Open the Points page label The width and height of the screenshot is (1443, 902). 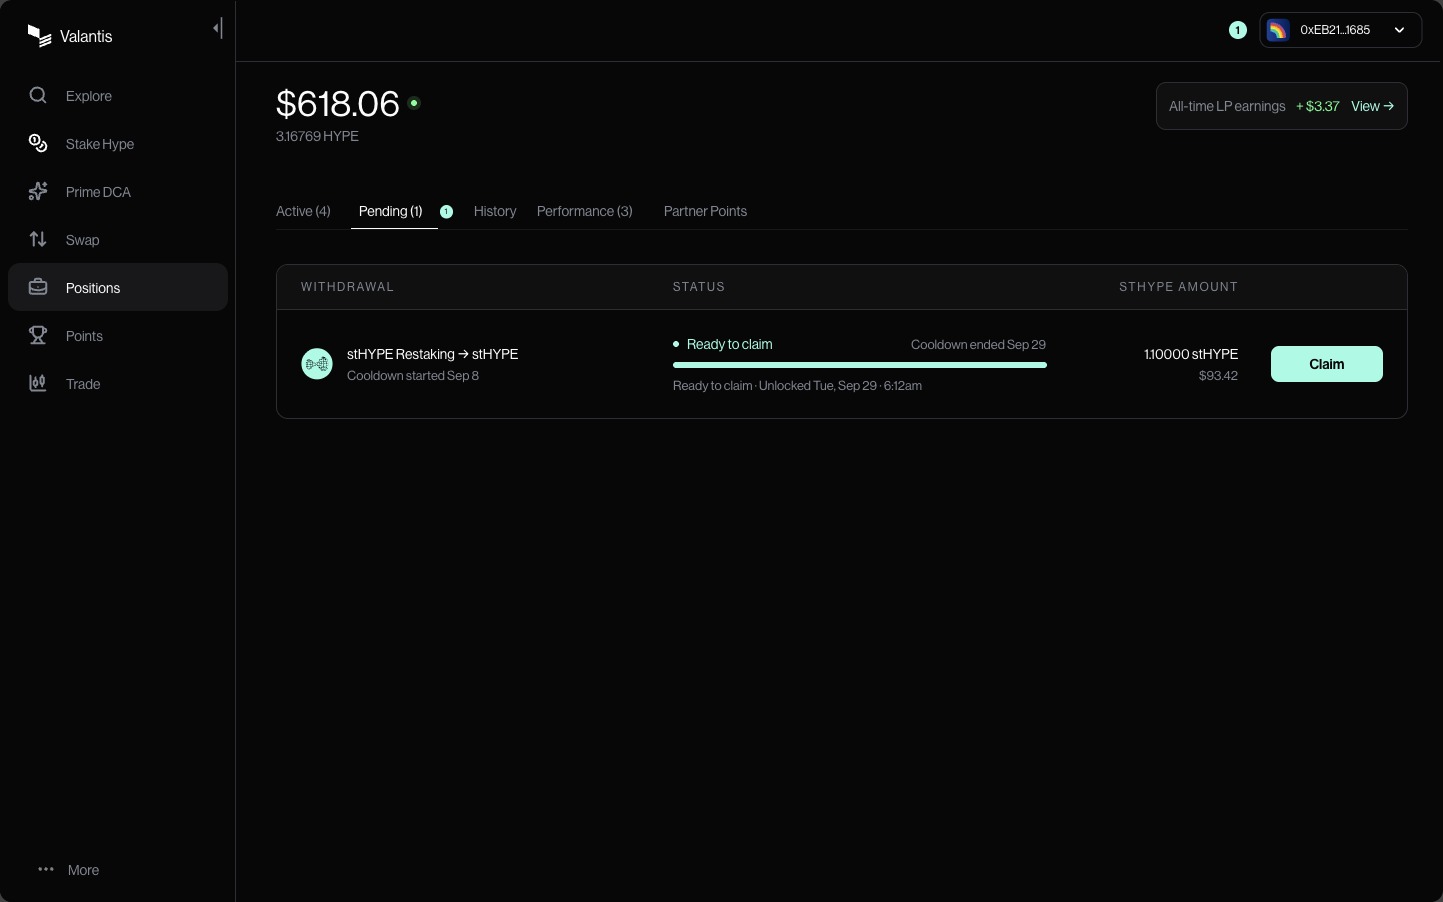coord(84,336)
